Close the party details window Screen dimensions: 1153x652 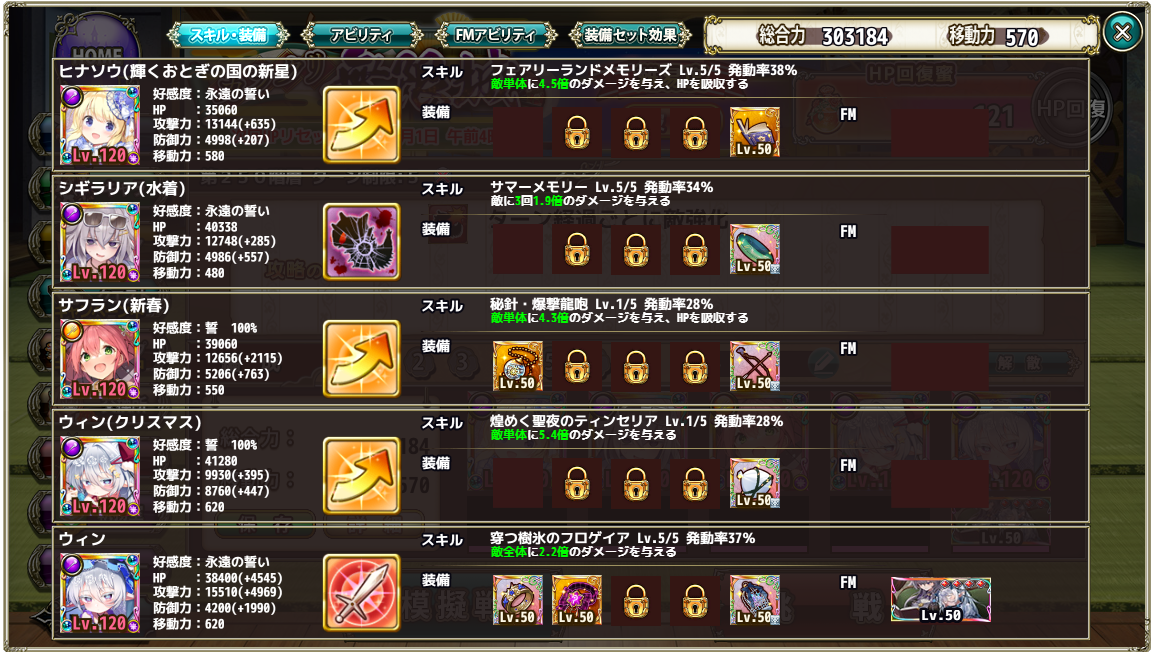[x=1122, y=32]
